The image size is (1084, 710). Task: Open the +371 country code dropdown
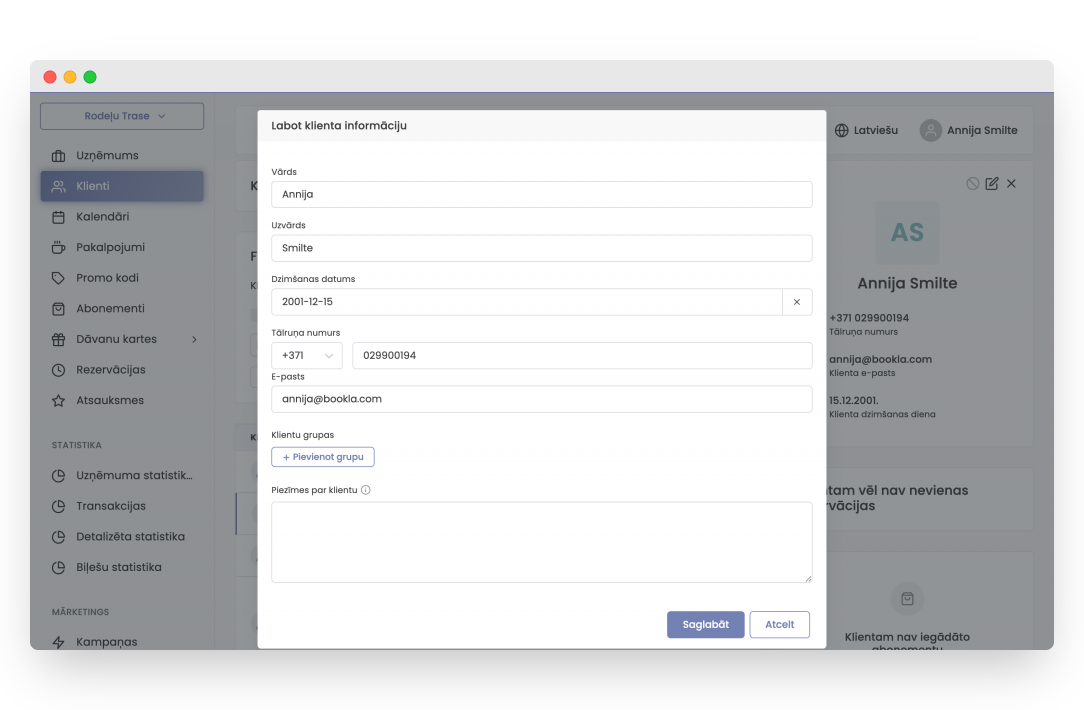coord(307,356)
